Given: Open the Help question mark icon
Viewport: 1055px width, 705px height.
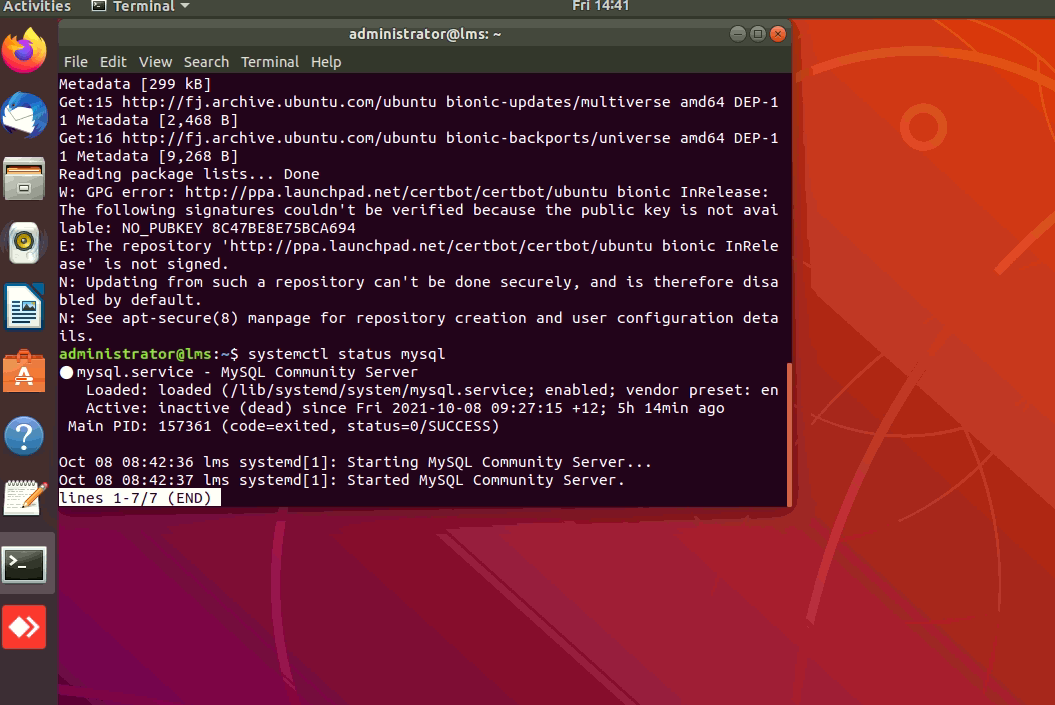Looking at the screenshot, I should coord(25,436).
